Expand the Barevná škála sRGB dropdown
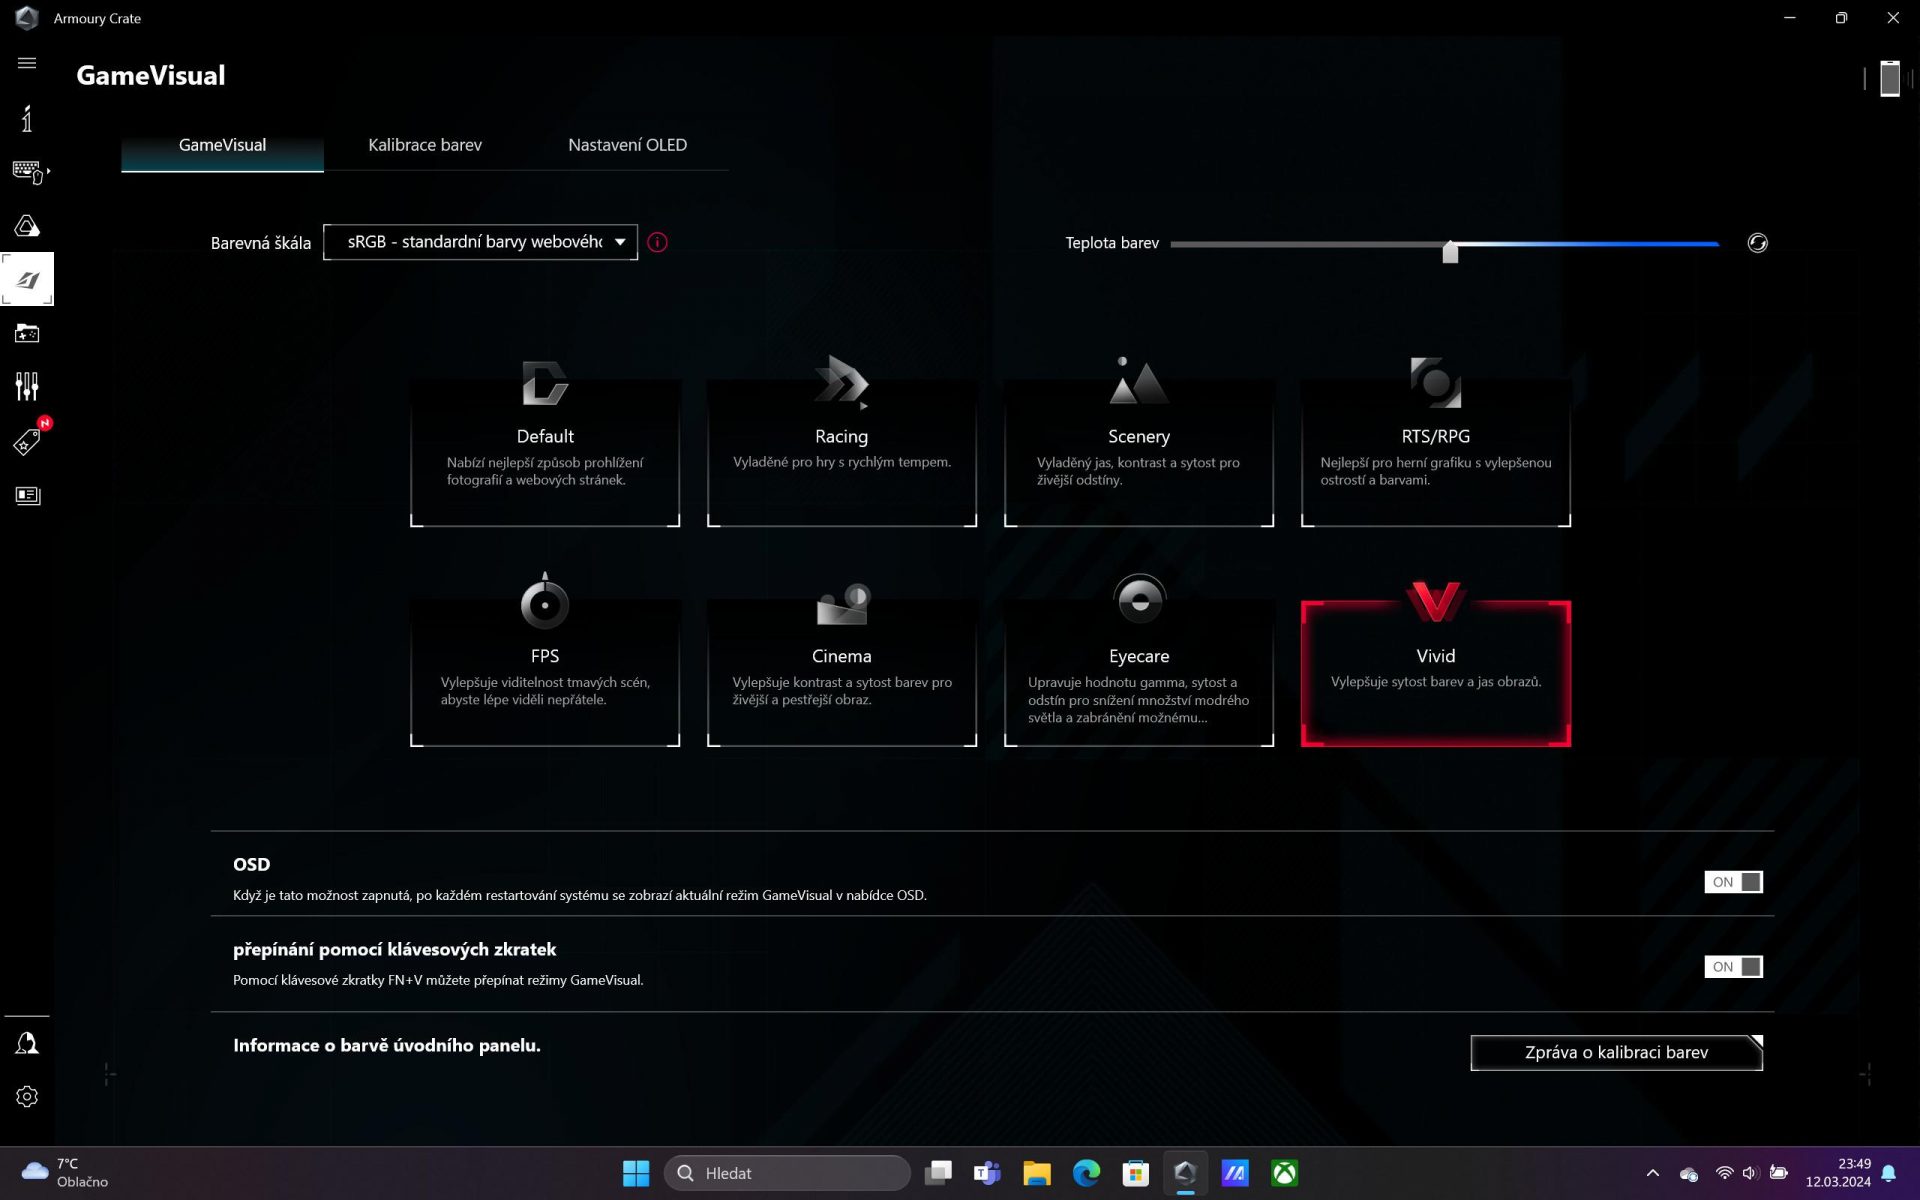Viewport: 1920px width, 1200px height. [480, 242]
